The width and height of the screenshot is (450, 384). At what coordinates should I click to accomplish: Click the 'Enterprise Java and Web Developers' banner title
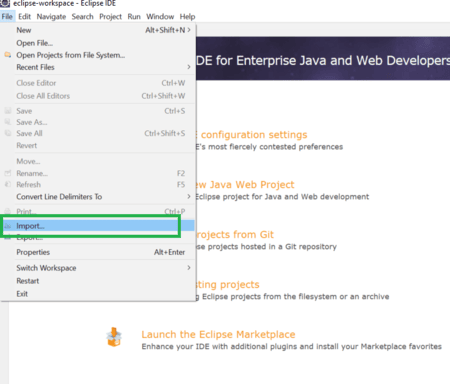323,61
